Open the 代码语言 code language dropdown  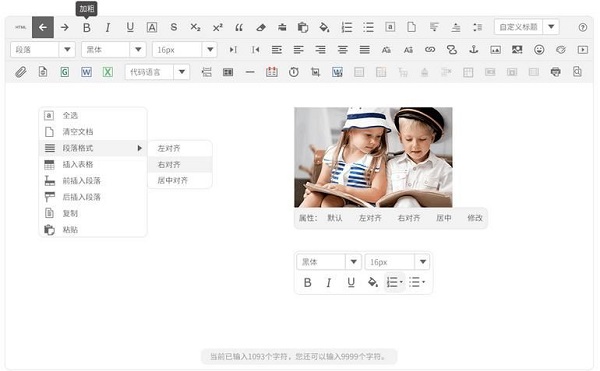157,72
